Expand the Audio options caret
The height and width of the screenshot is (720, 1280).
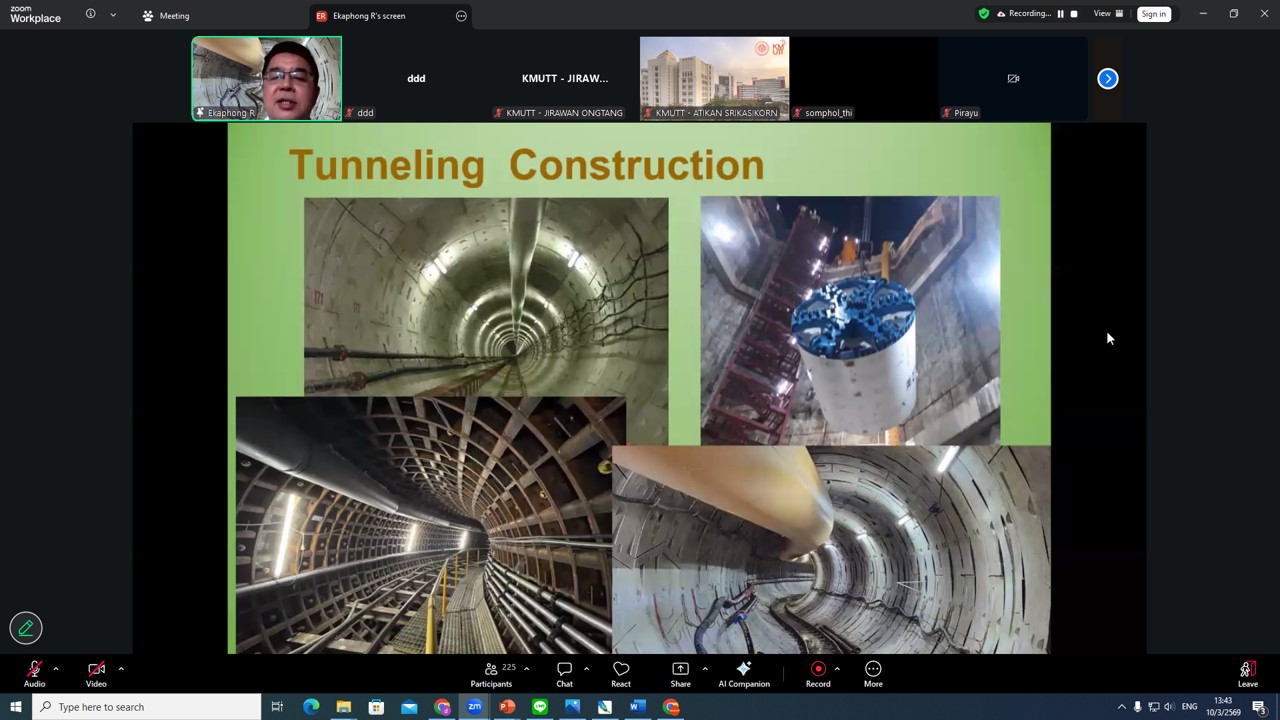[x=56, y=668]
